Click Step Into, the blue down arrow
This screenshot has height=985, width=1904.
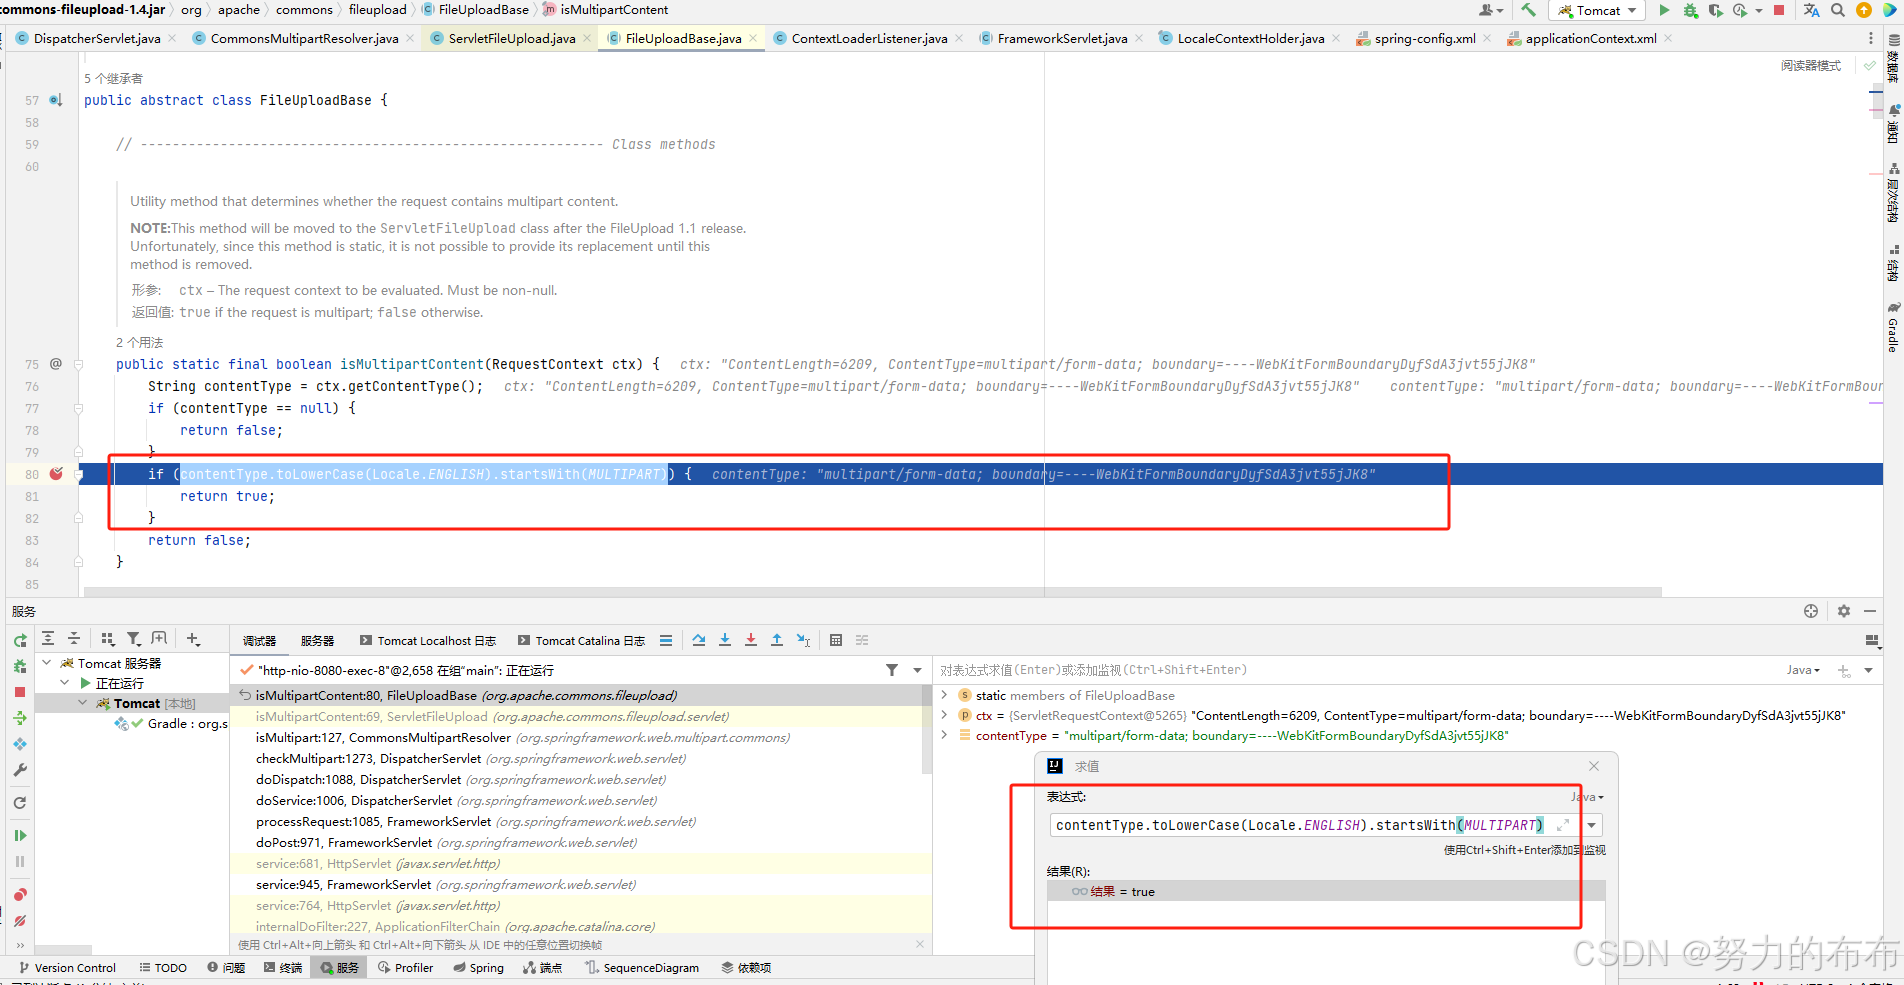coord(725,640)
